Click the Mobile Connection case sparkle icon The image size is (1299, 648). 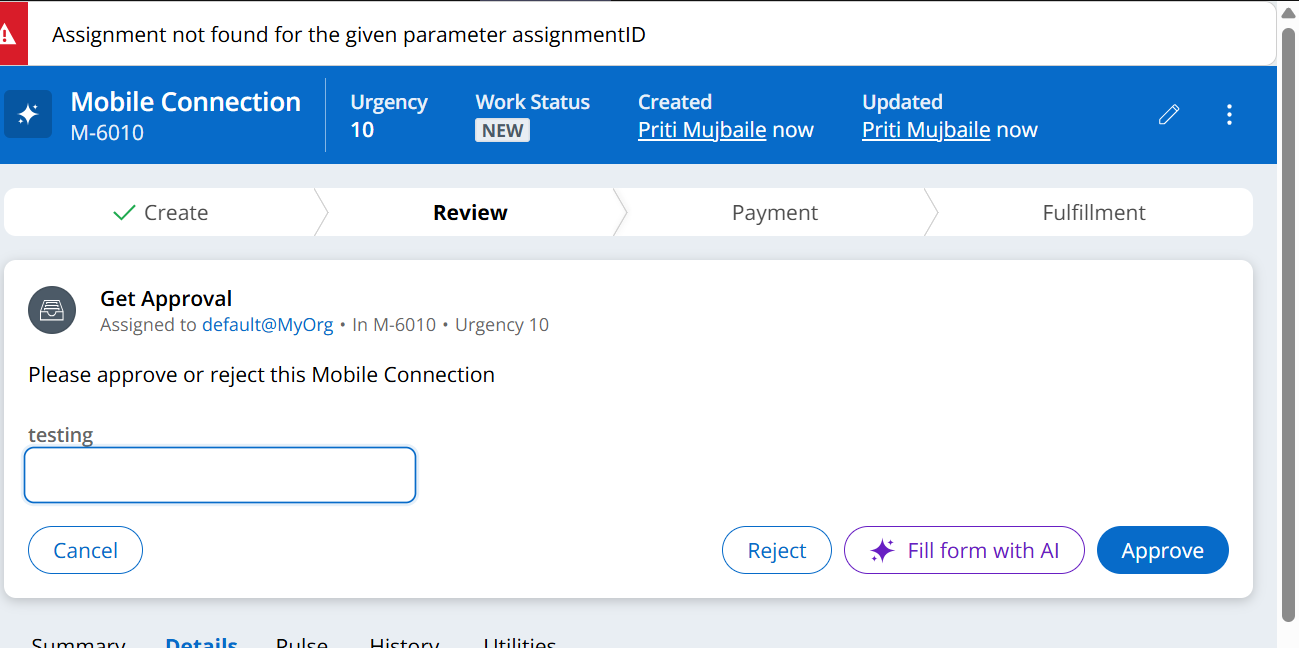pos(28,115)
